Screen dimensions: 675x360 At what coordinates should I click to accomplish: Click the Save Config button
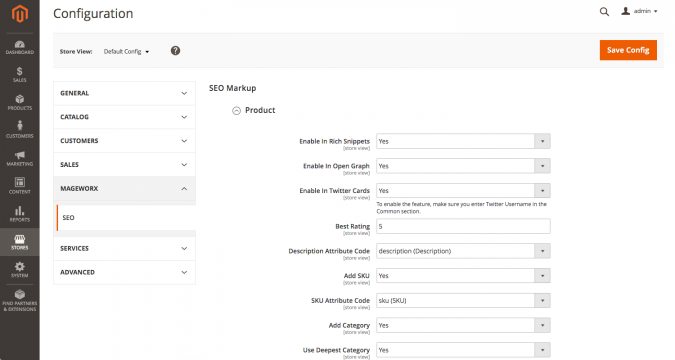click(628, 50)
